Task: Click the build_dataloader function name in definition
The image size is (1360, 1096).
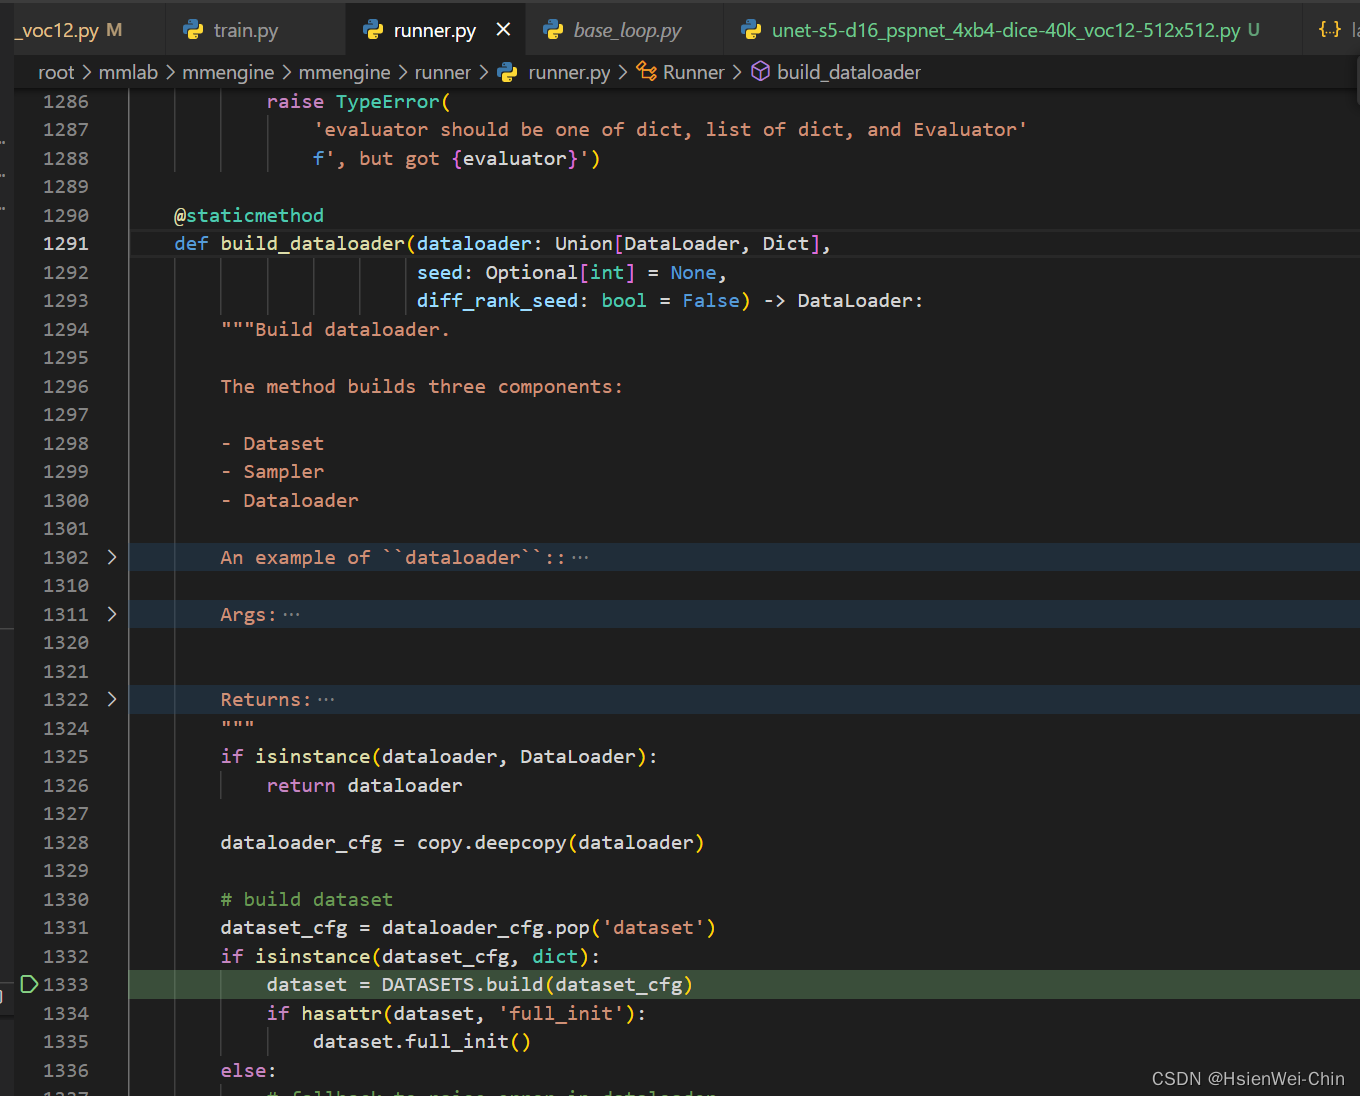Action: click(x=312, y=243)
